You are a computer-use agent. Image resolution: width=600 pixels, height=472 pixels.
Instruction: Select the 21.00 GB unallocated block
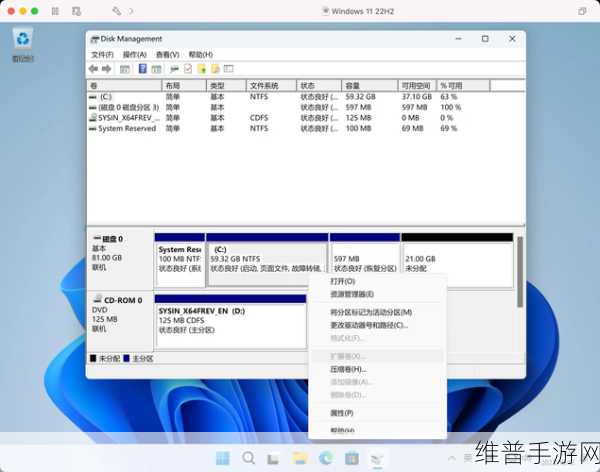457,260
